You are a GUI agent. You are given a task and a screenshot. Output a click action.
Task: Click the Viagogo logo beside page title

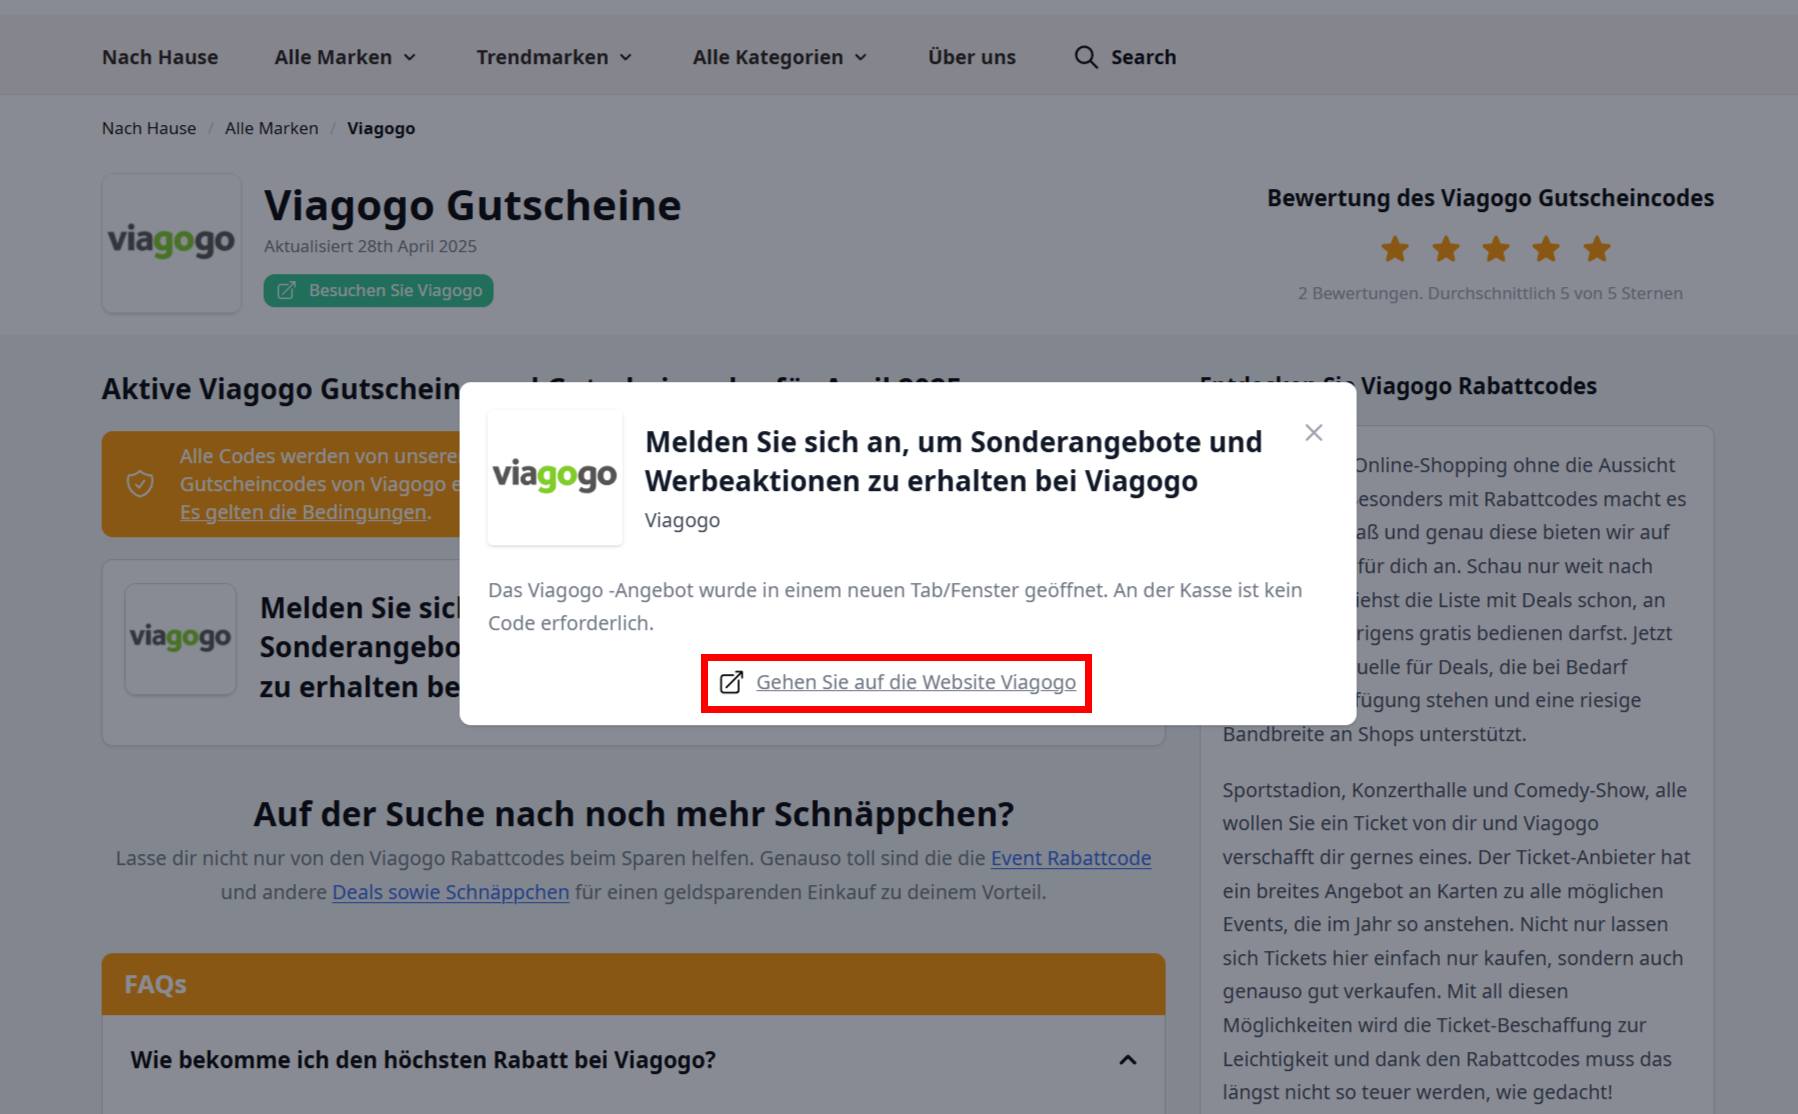[171, 243]
